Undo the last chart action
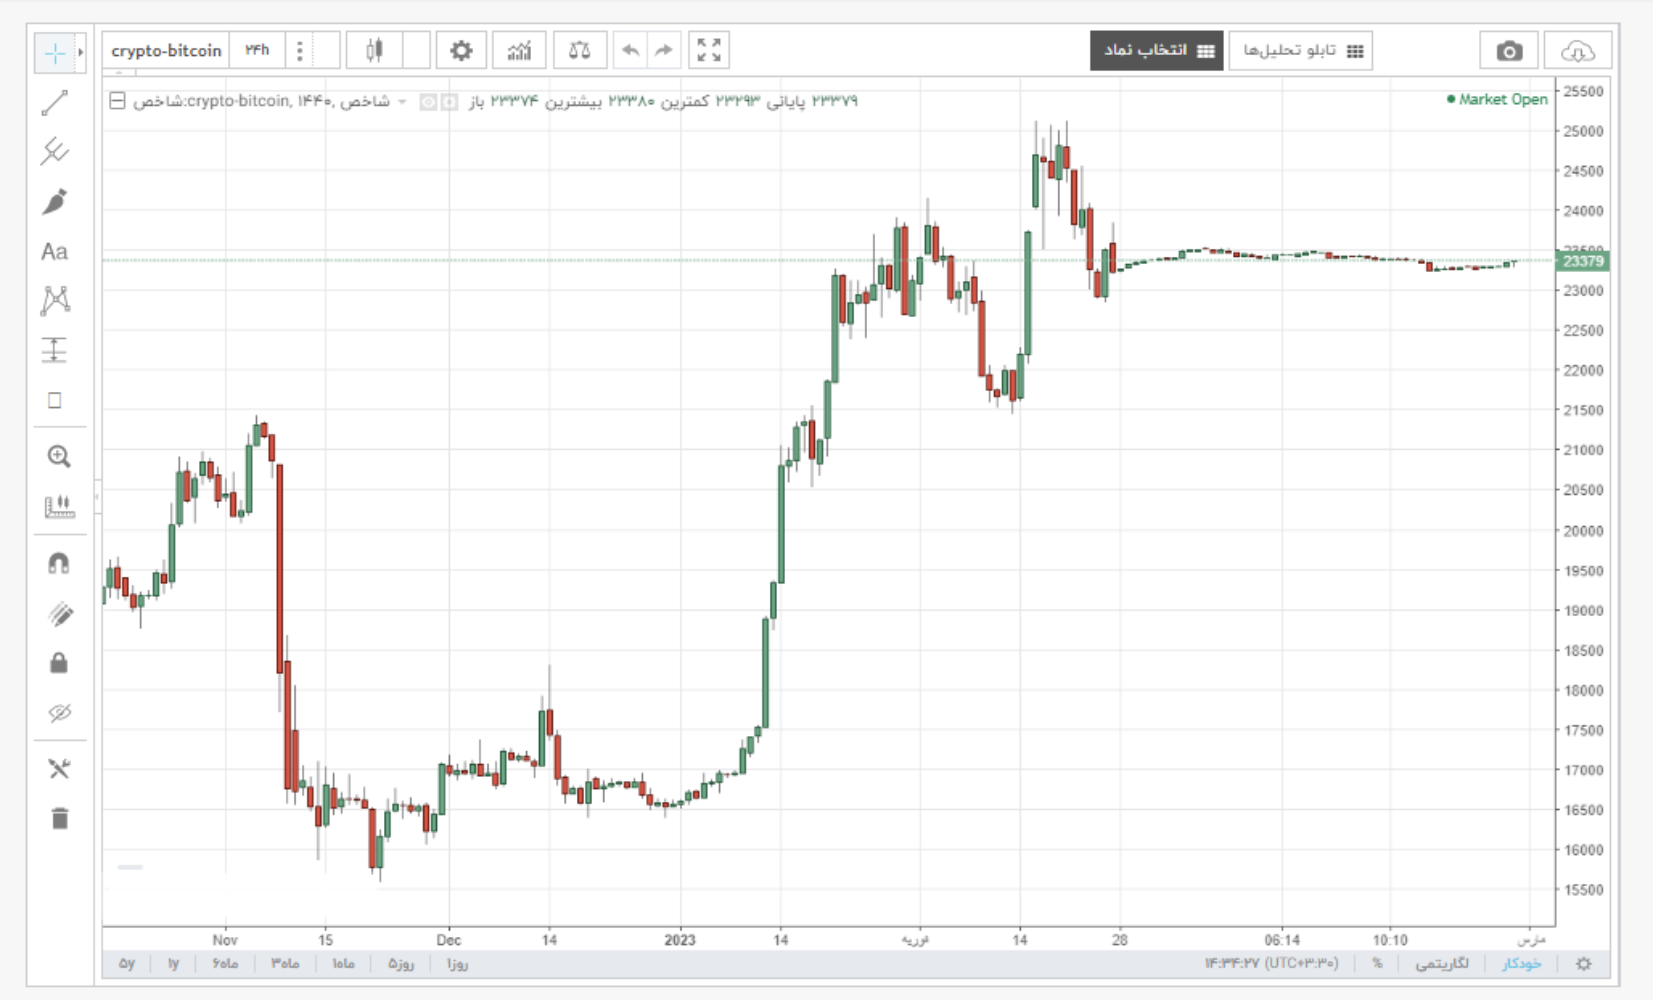 [x=630, y=50]
